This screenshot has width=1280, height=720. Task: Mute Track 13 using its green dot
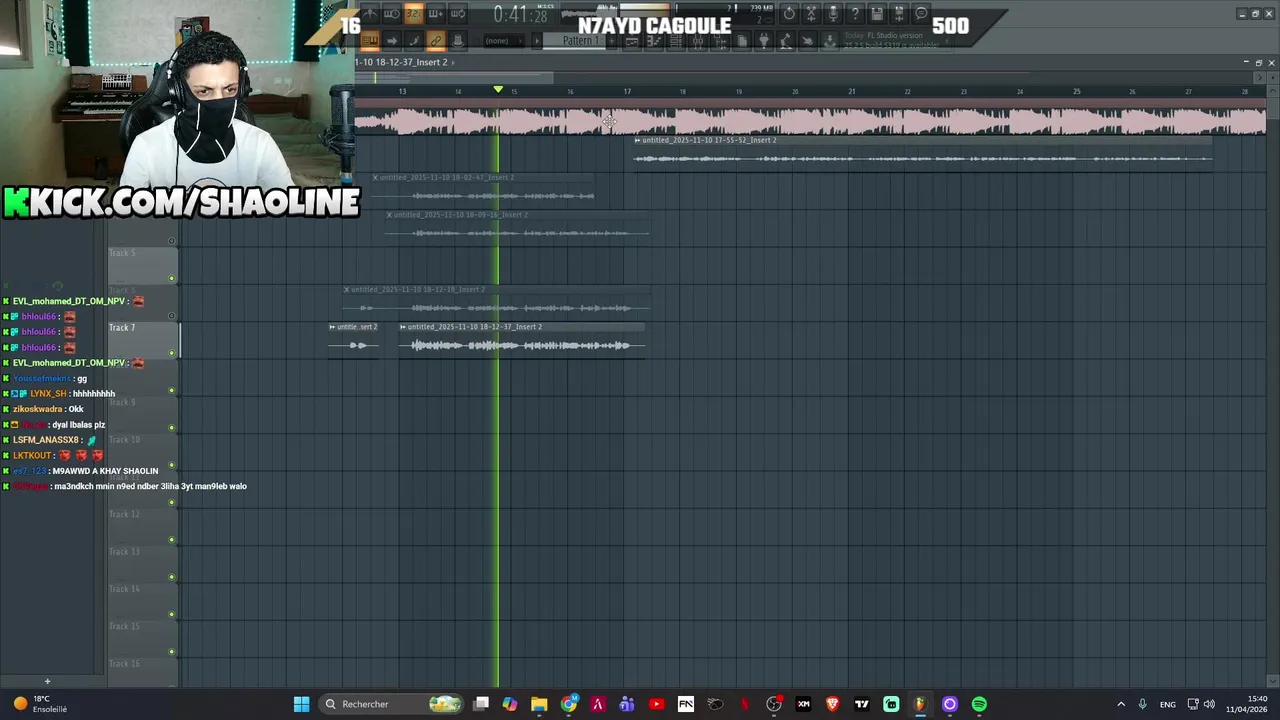[x=172, y=577]
